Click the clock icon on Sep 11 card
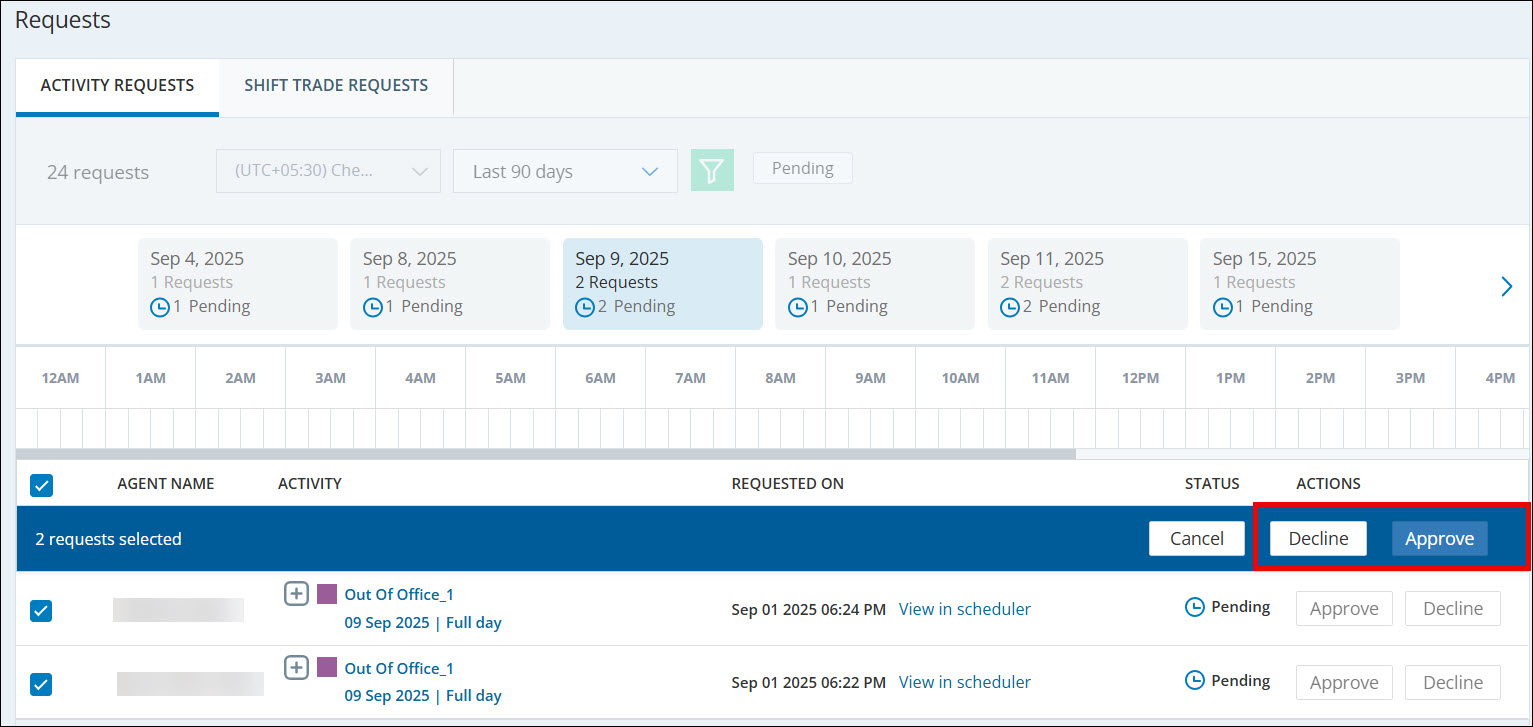 (x=1010, y=307)
